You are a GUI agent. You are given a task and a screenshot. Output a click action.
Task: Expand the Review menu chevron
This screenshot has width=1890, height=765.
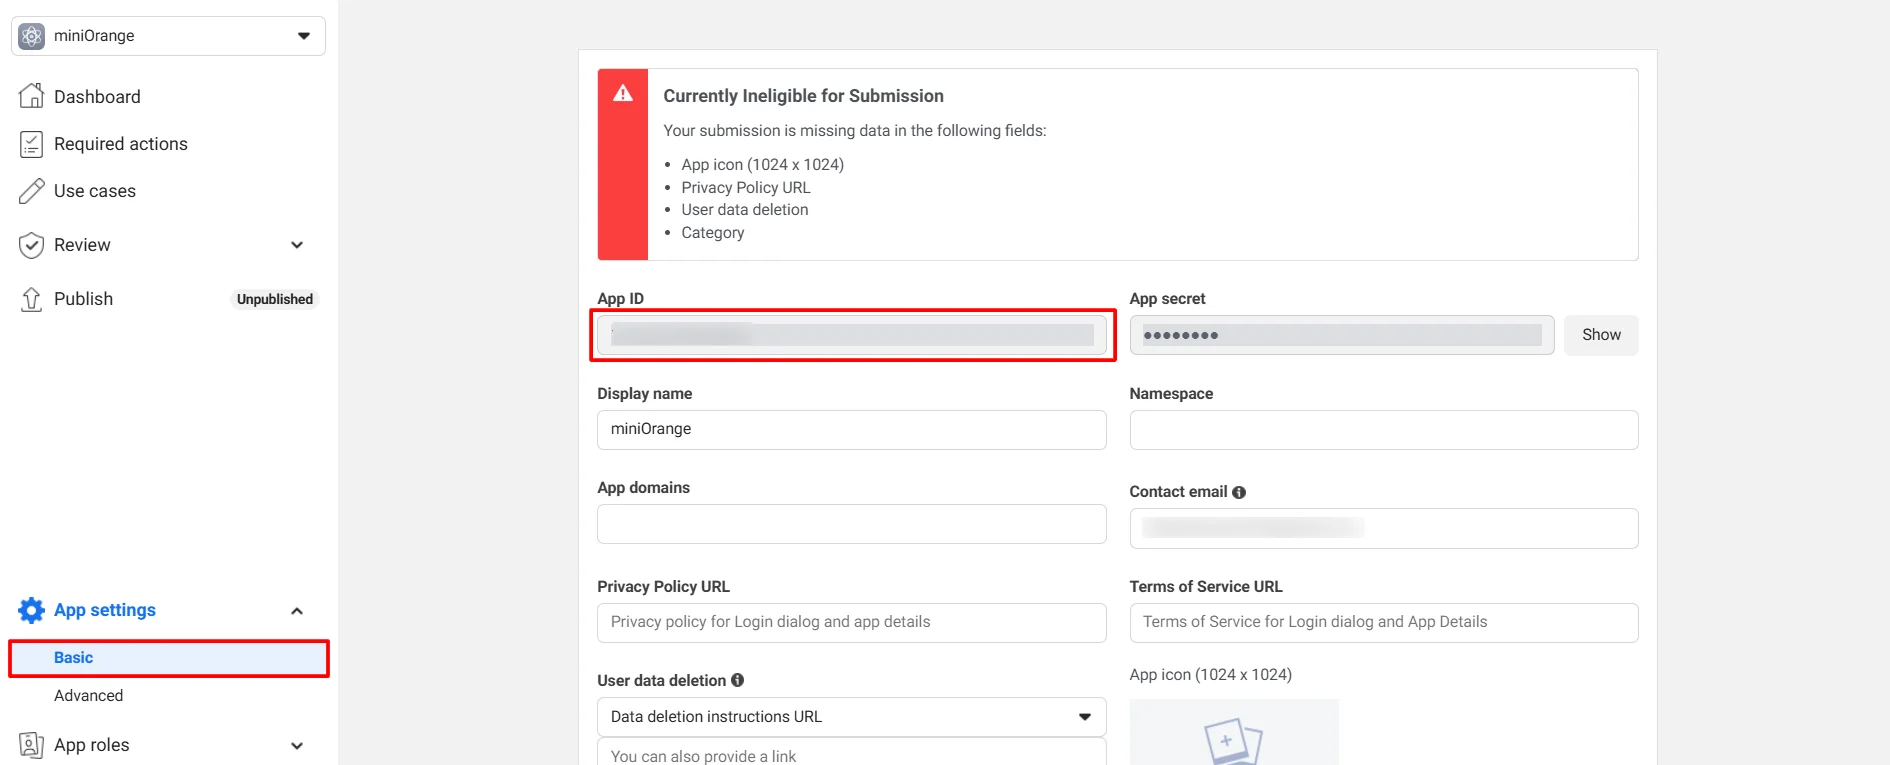coord(297,245)
